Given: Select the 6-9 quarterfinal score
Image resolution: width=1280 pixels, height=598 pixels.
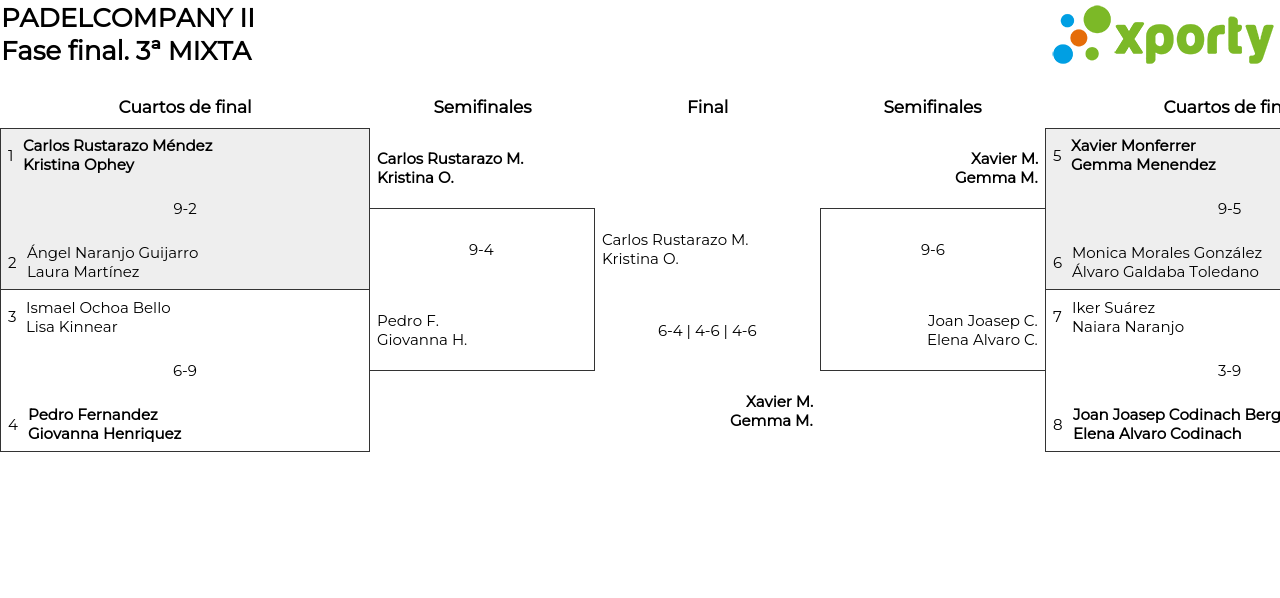Looking at the screenshot, I should point(185,371).
